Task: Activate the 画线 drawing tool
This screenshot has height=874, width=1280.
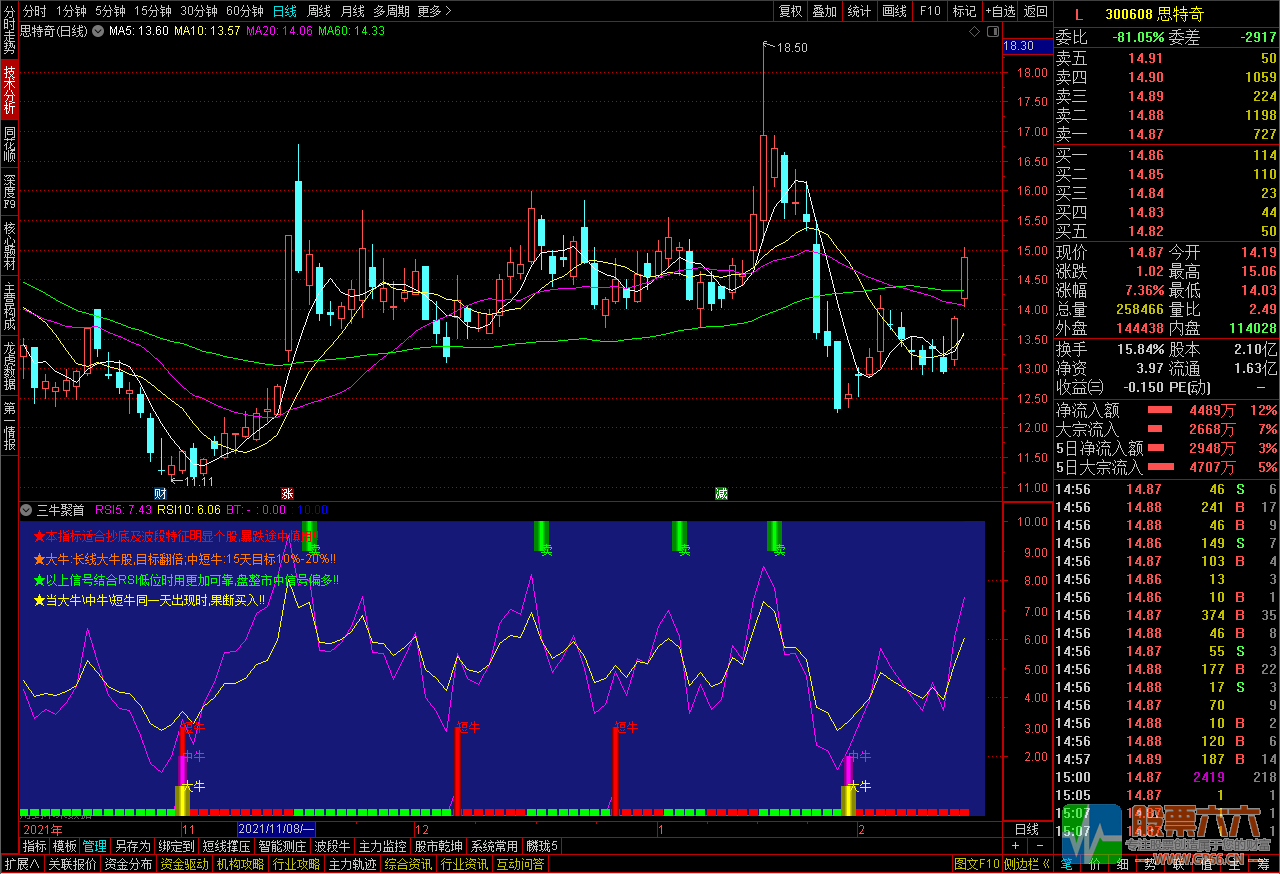Action: 894,11
